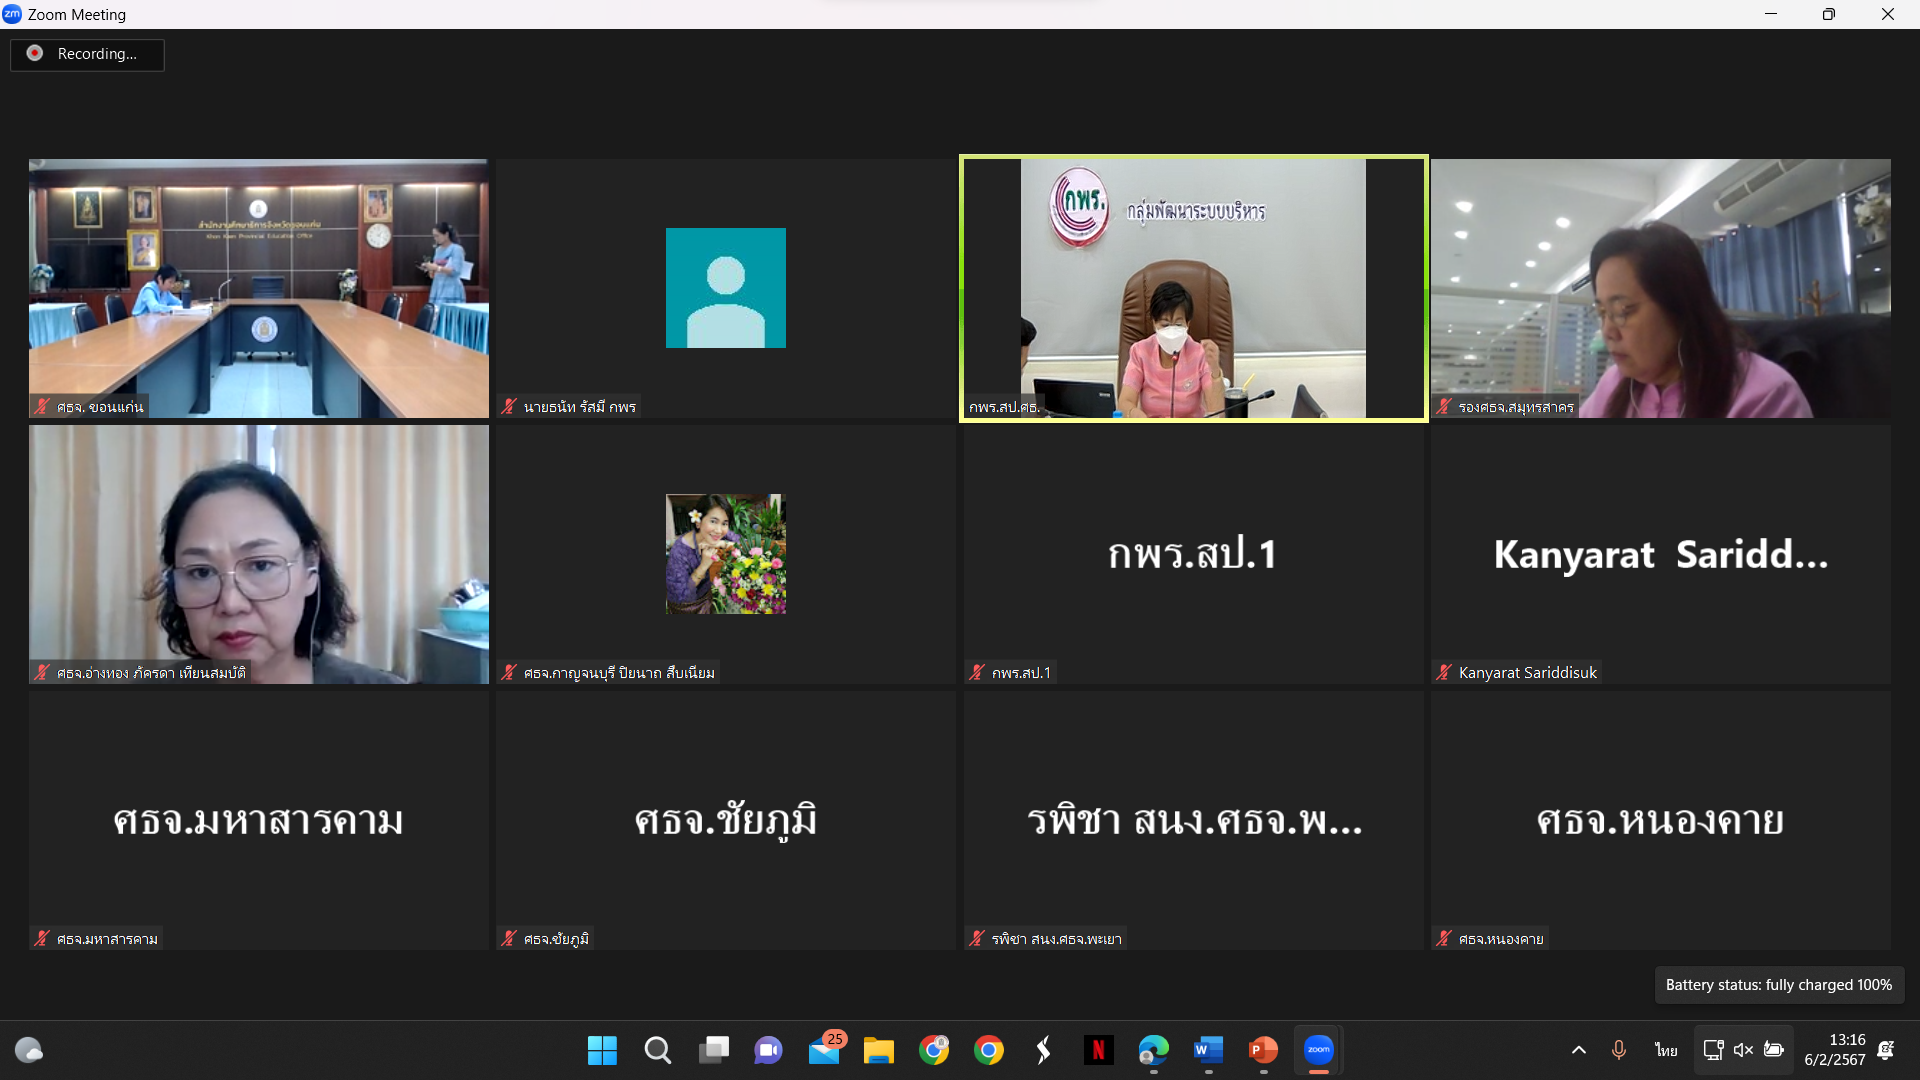Image resolution: width=1920 pixels, height=1080 pixels.
Task: Open the clock showing 13:16
Action: click(x=1835, y=1050)
